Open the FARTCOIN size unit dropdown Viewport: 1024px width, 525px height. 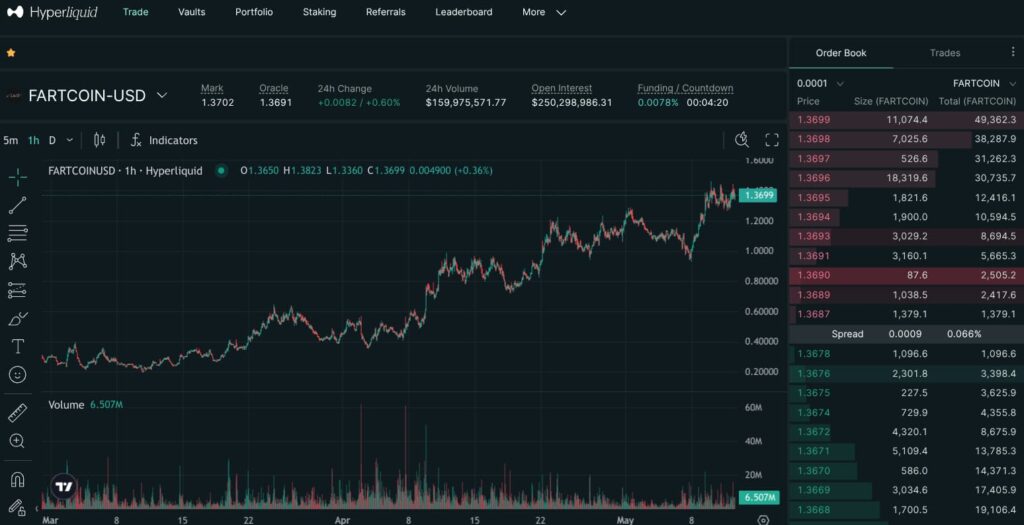(984, 83)
